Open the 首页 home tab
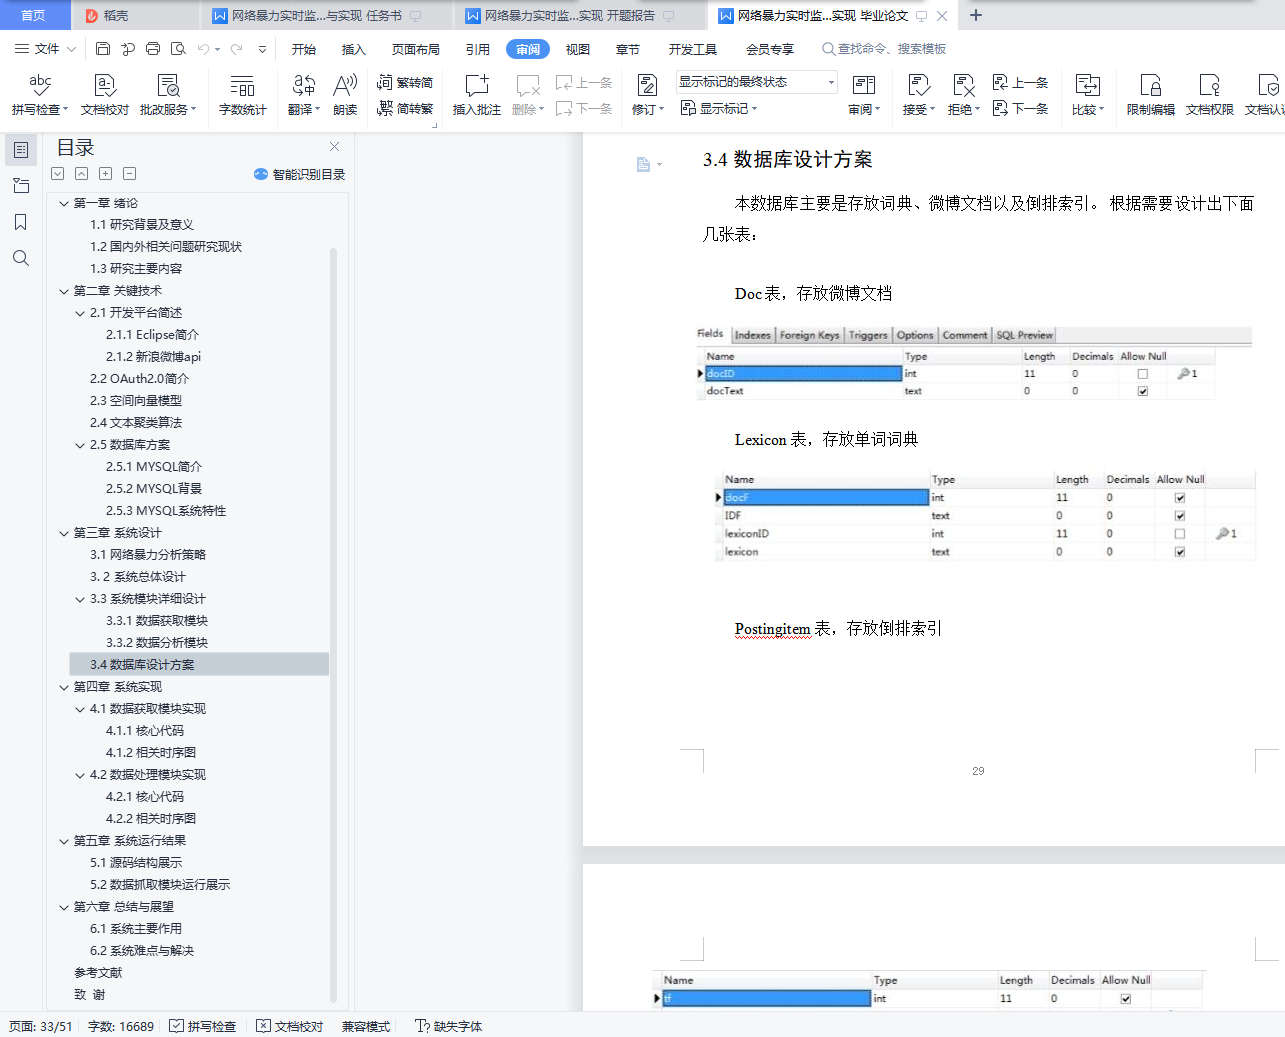 pyautogui.click(x=33, y=15)
